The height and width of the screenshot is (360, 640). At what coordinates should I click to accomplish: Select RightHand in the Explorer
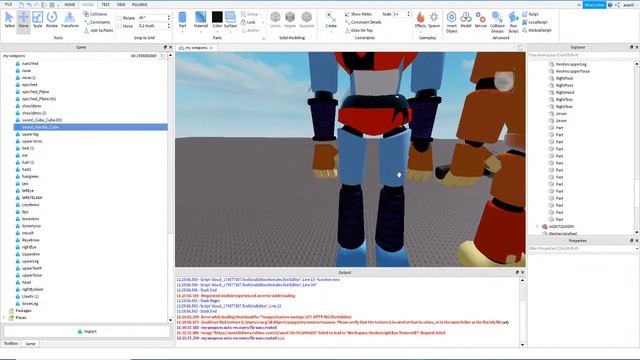[x=565, y=92]
